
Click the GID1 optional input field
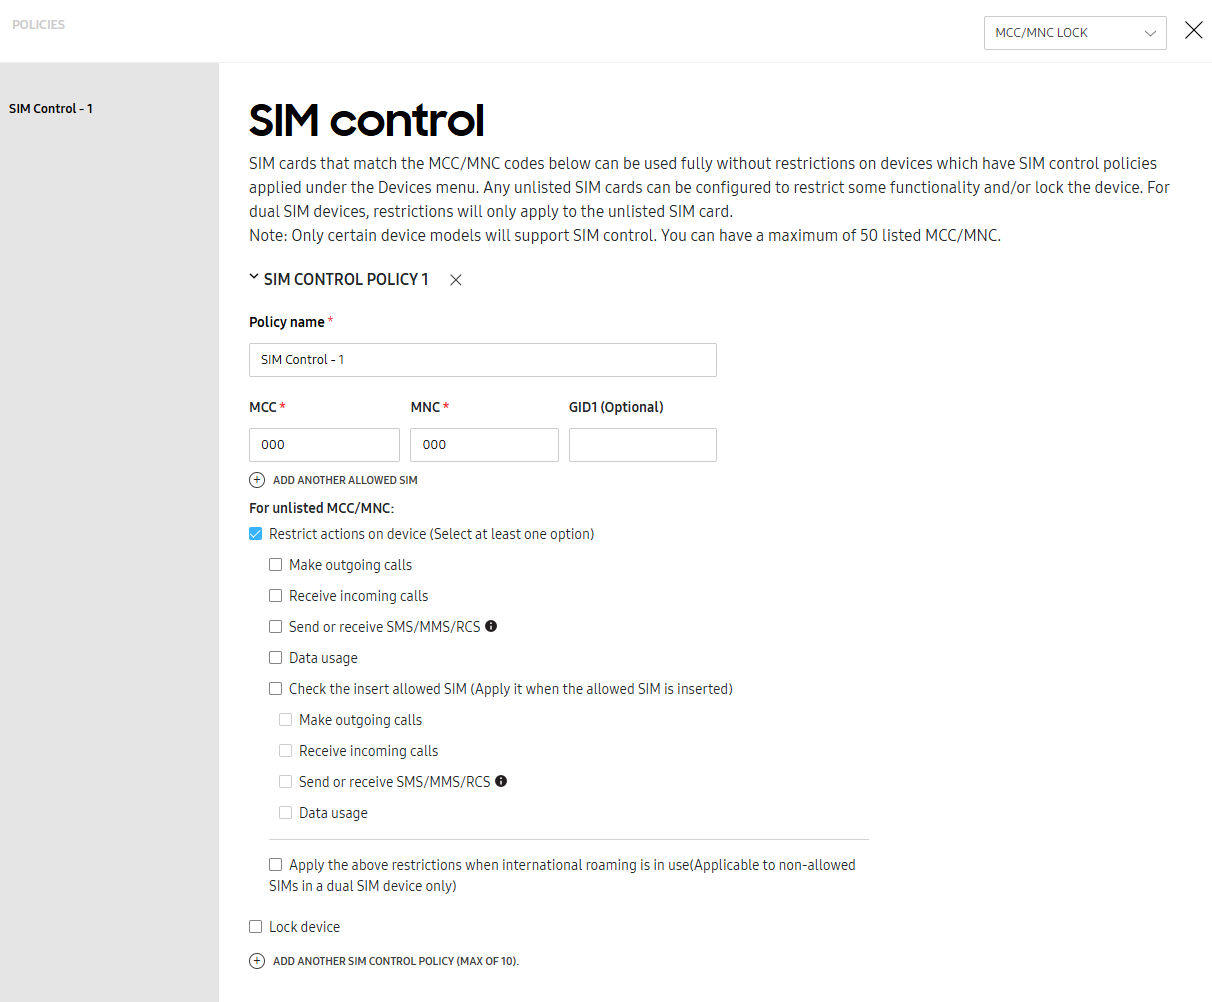[x=642, y=444]
